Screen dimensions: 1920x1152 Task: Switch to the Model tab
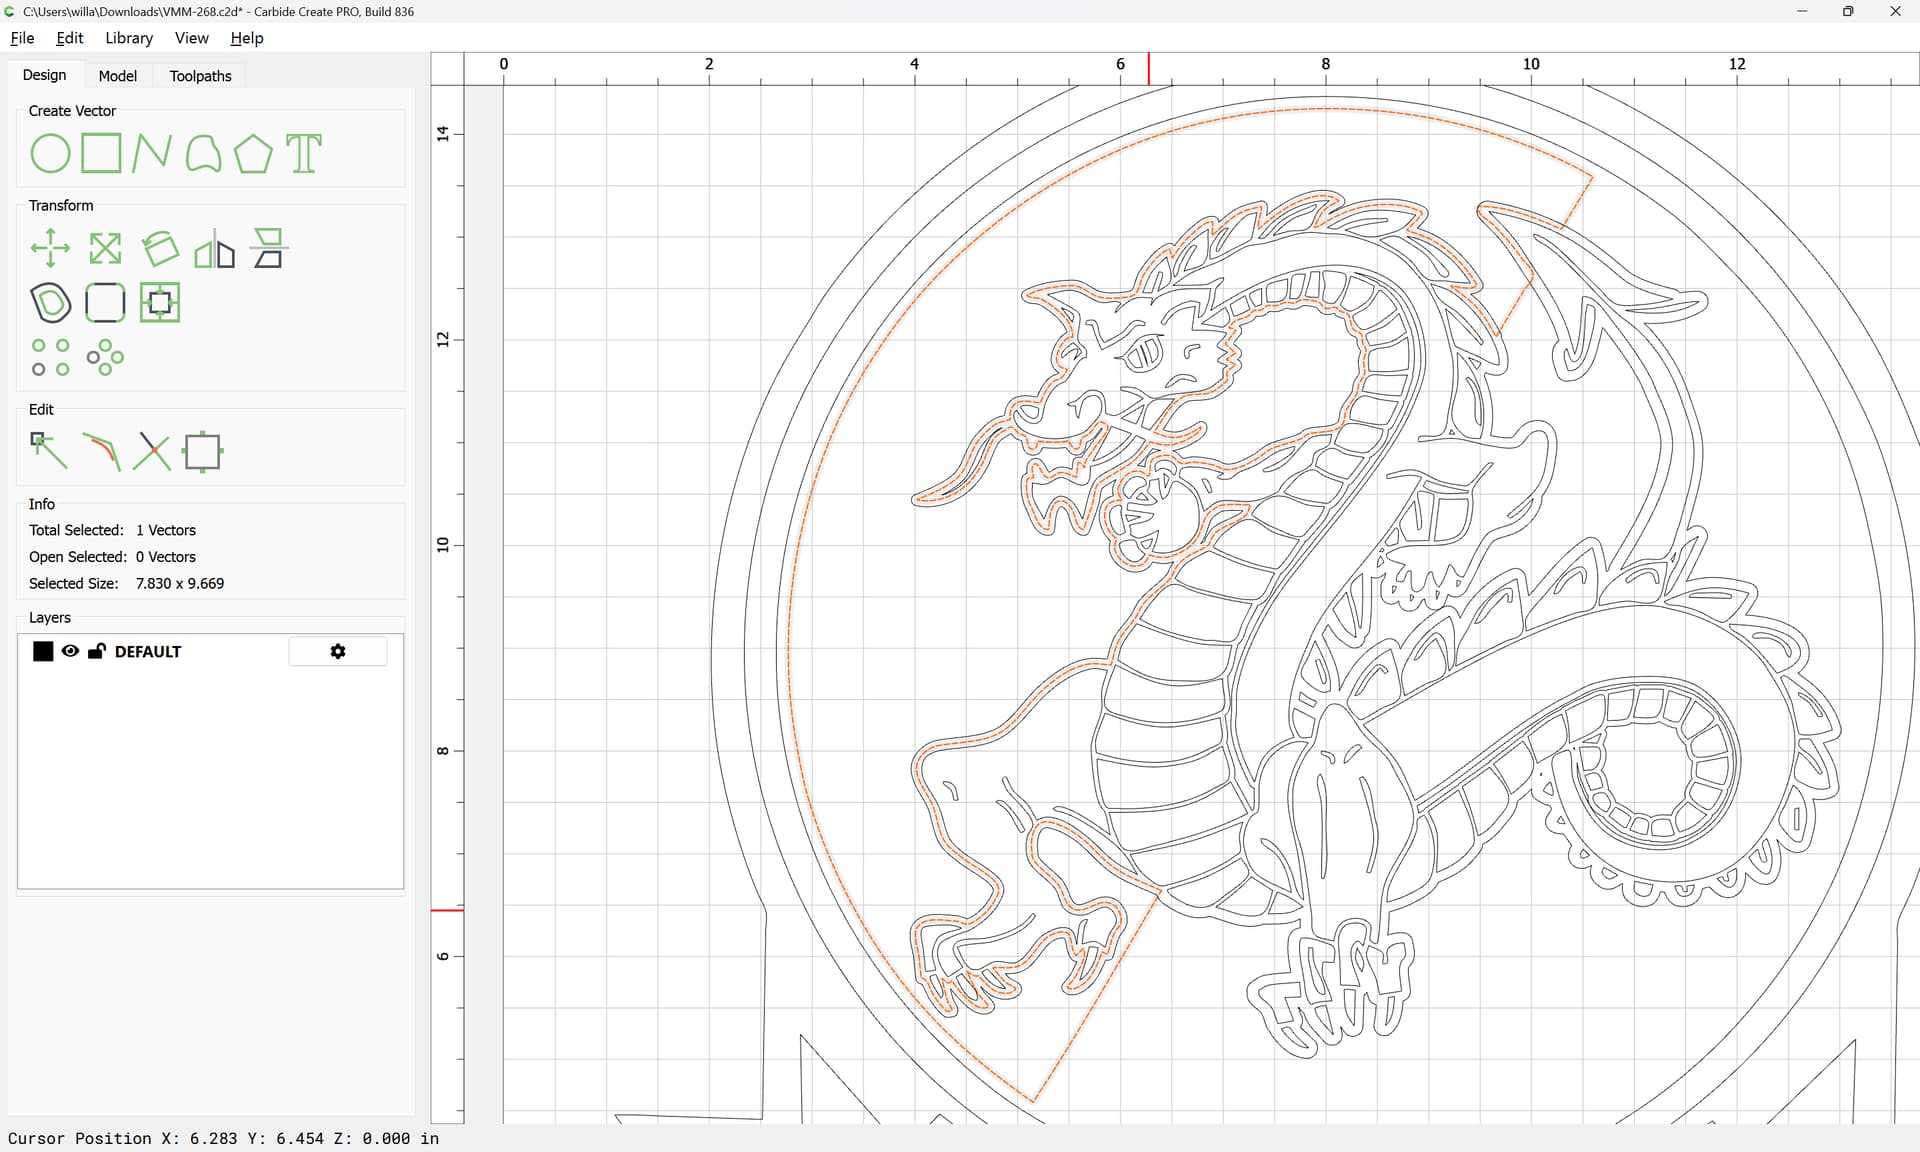(117, 76)
